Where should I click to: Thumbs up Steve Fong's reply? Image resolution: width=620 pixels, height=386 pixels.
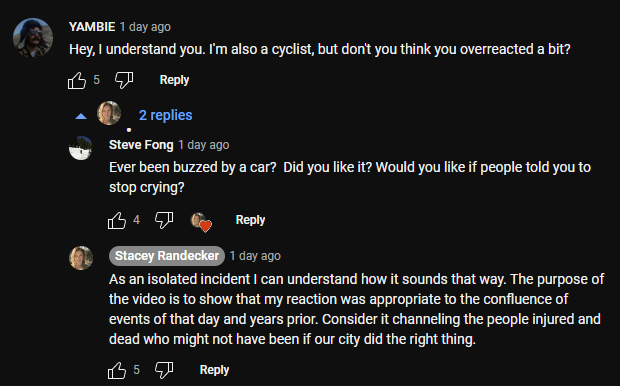tap(117, 220)
